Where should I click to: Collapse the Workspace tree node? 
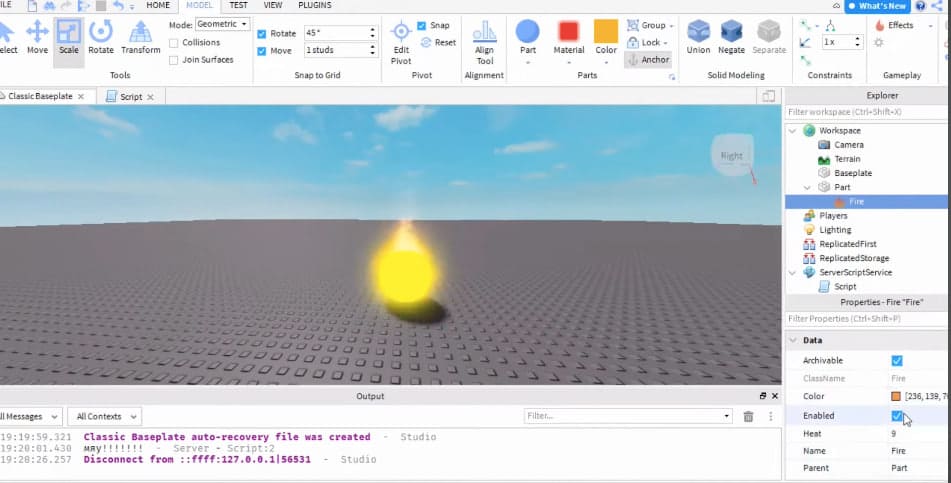pyautogui.click(x=792, y=130)
